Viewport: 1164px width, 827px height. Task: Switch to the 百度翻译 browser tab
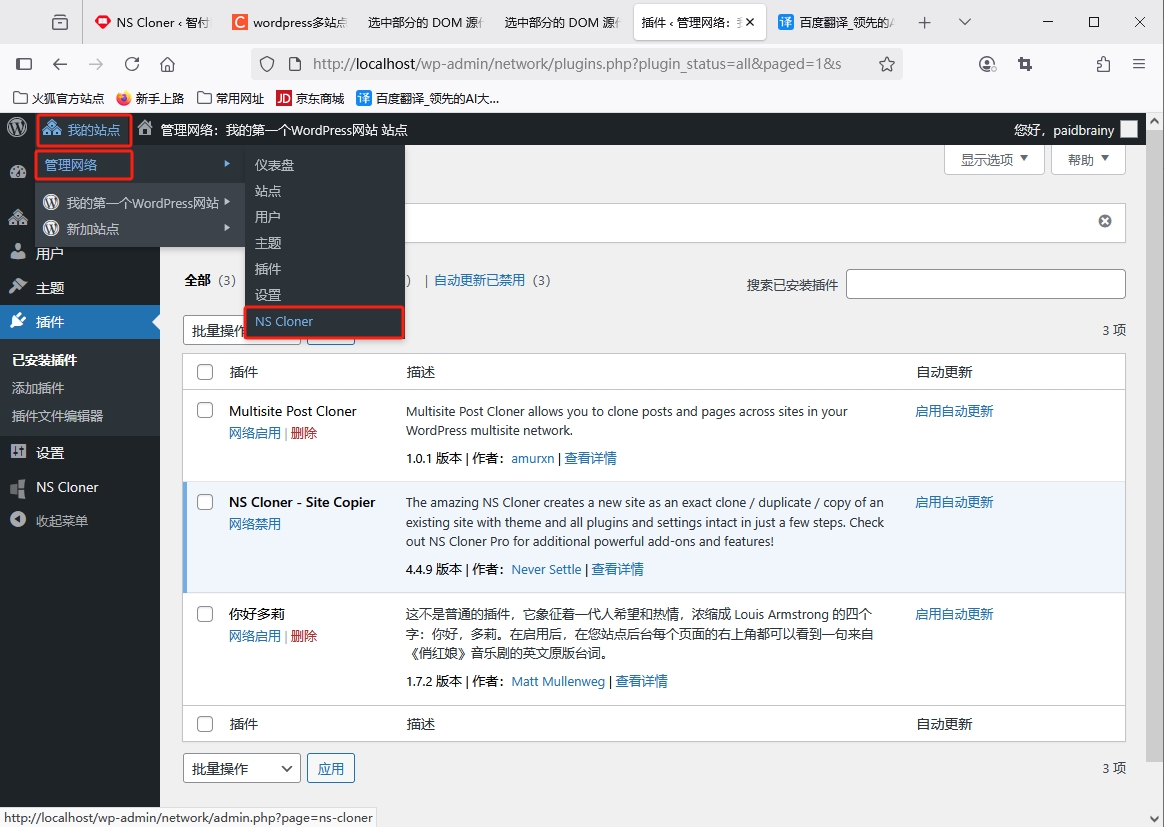pos(835,22)
